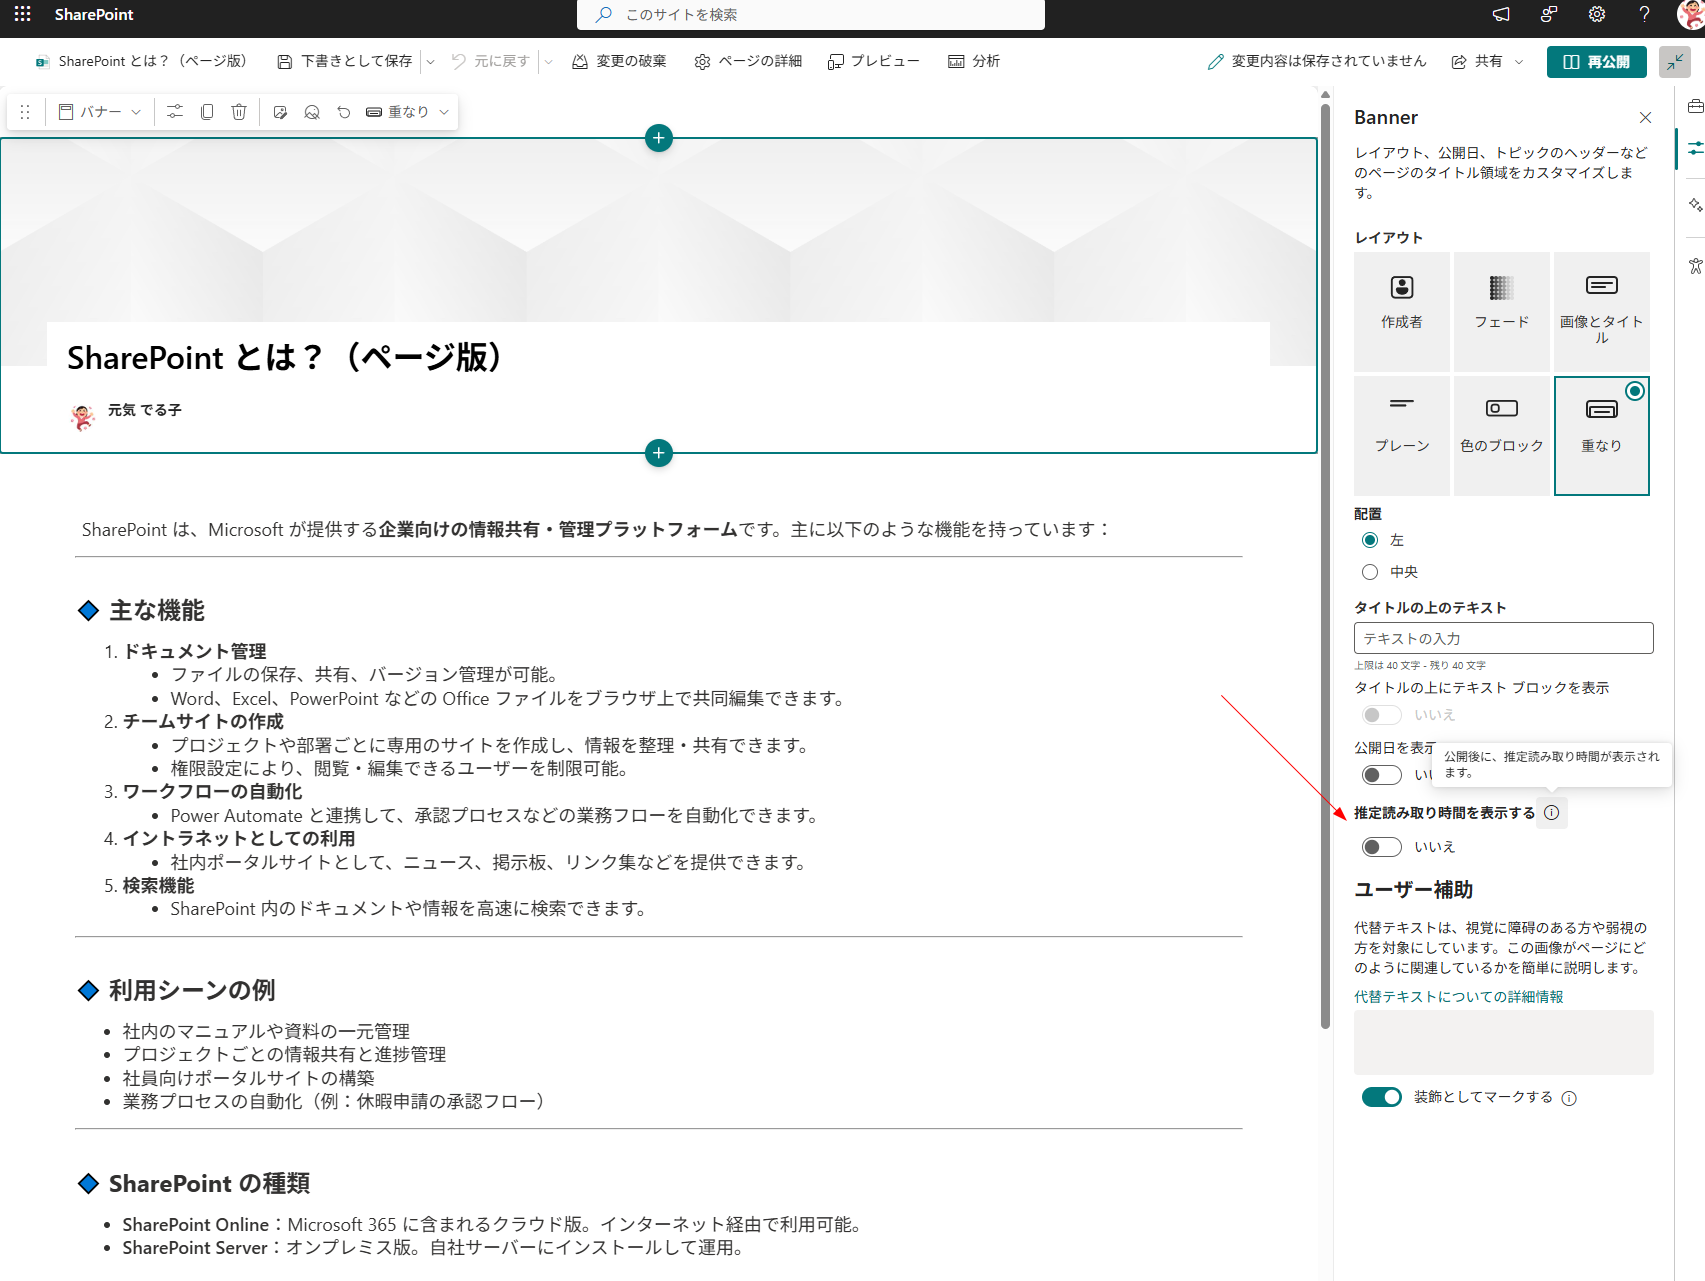Viewport: 1705px width, 1281px height.
Task: Open the 重なり layout dropdown in toolbar
Action: 407,112
